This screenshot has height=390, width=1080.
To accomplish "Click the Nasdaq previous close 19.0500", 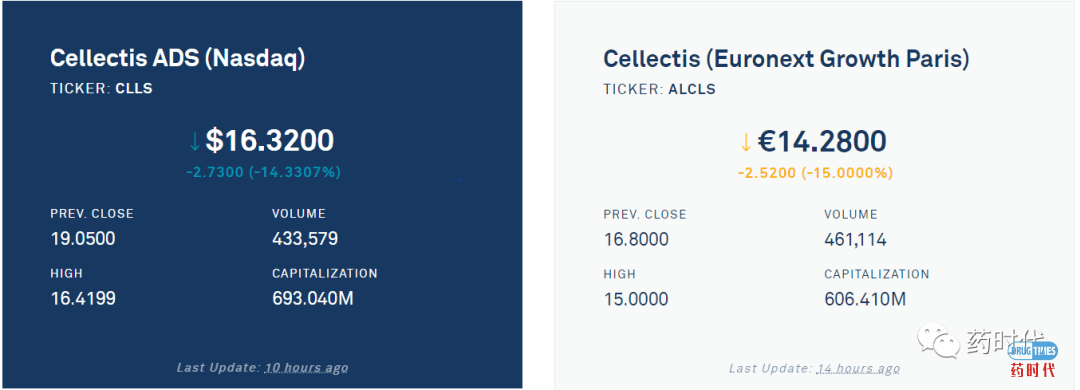I will point(83,239).
